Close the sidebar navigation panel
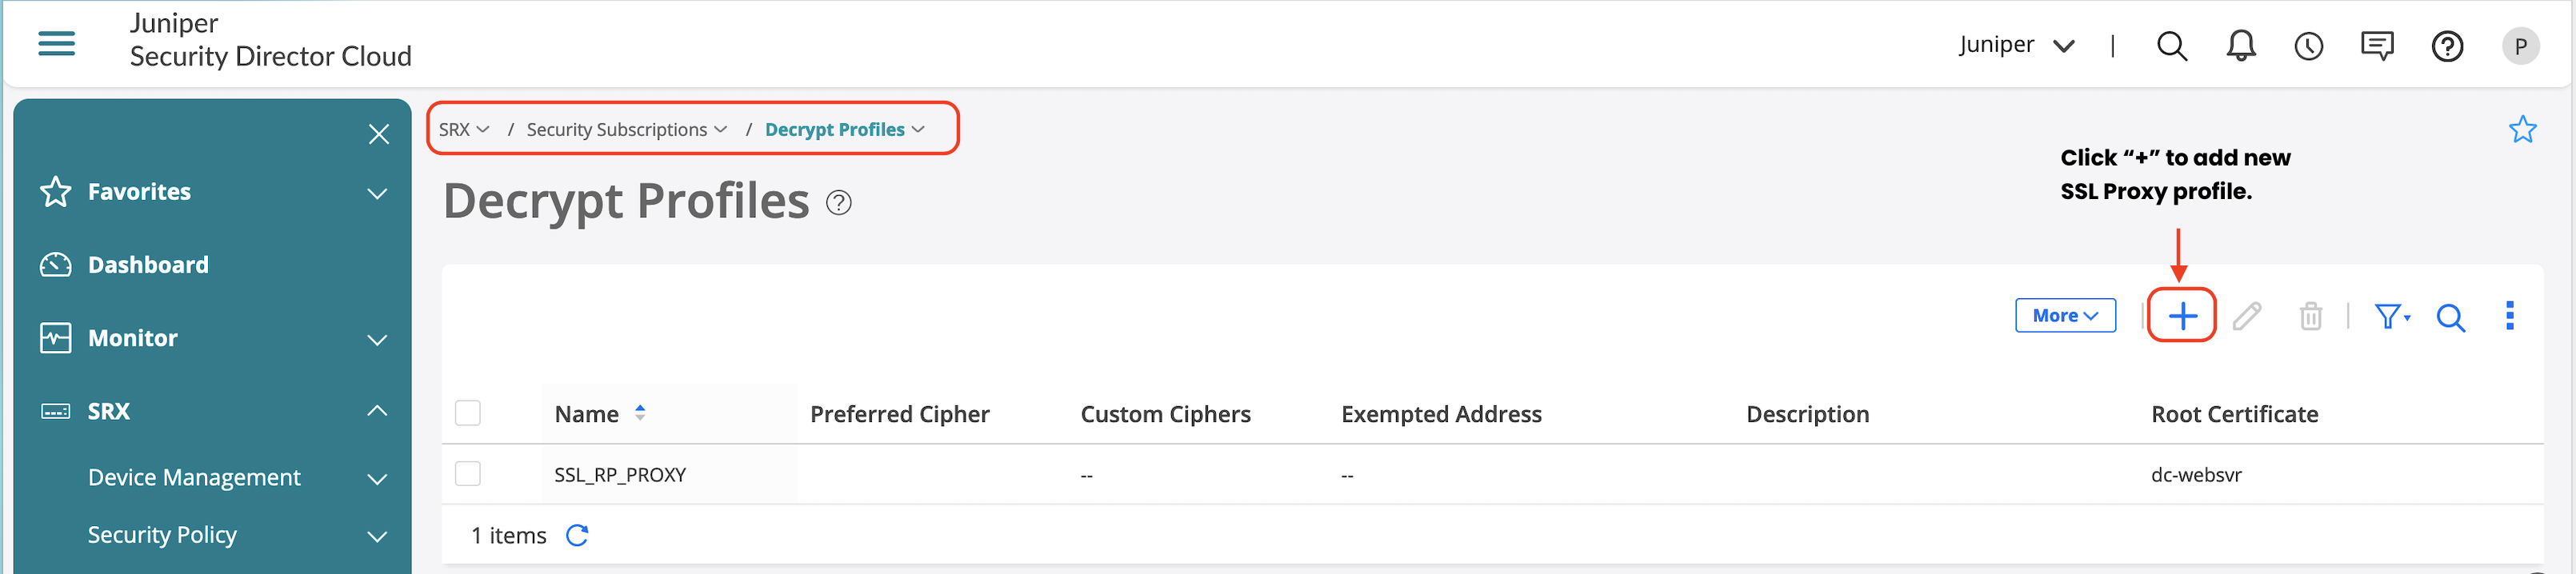Screen dimensions: 2576x574 pyautogui.click(x=378, y=134)
